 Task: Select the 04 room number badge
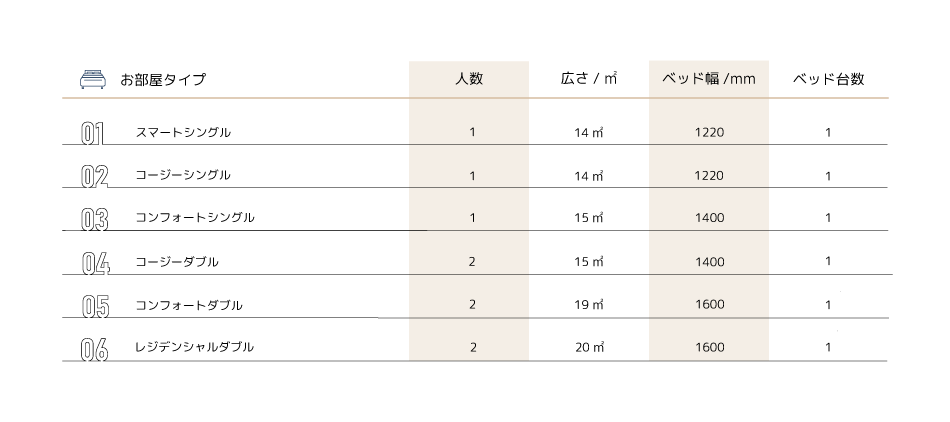pyautogui.click(x=95, y=263)
